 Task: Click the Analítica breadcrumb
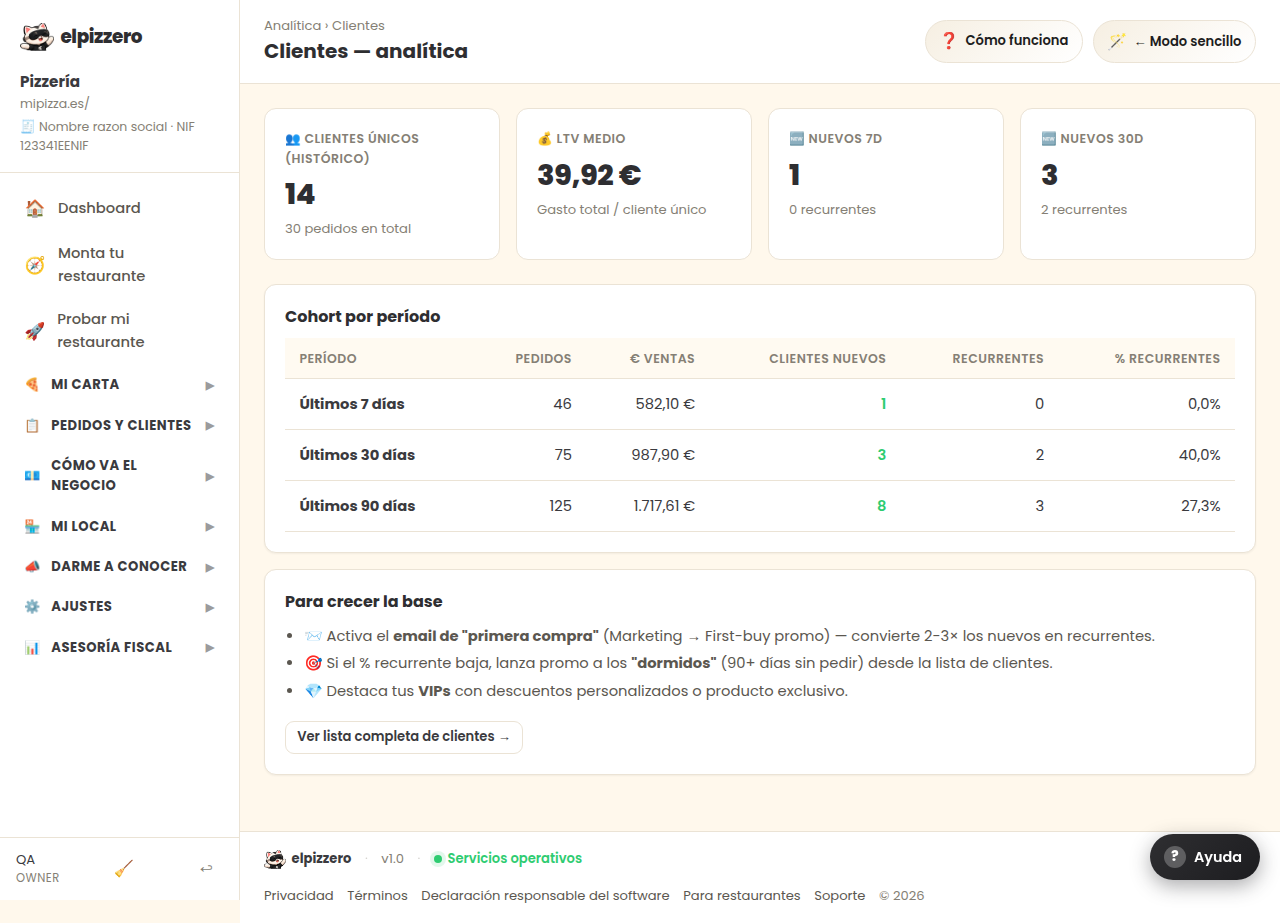(x=292, y=26)
